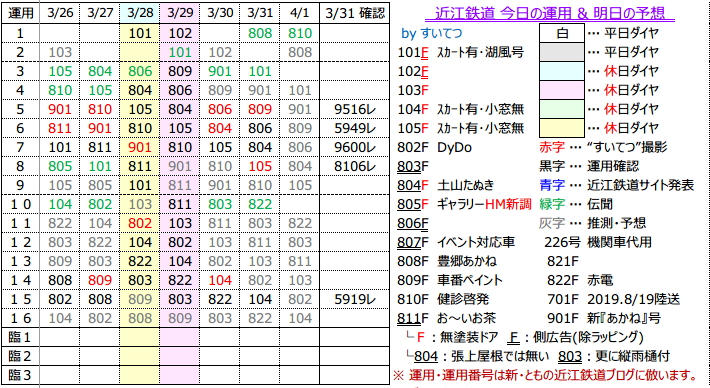Screen dimensions: 710x388
Task: Click red 802 in row 11 under 3/28
Action: pyautogui.click(x=140, y=223)
